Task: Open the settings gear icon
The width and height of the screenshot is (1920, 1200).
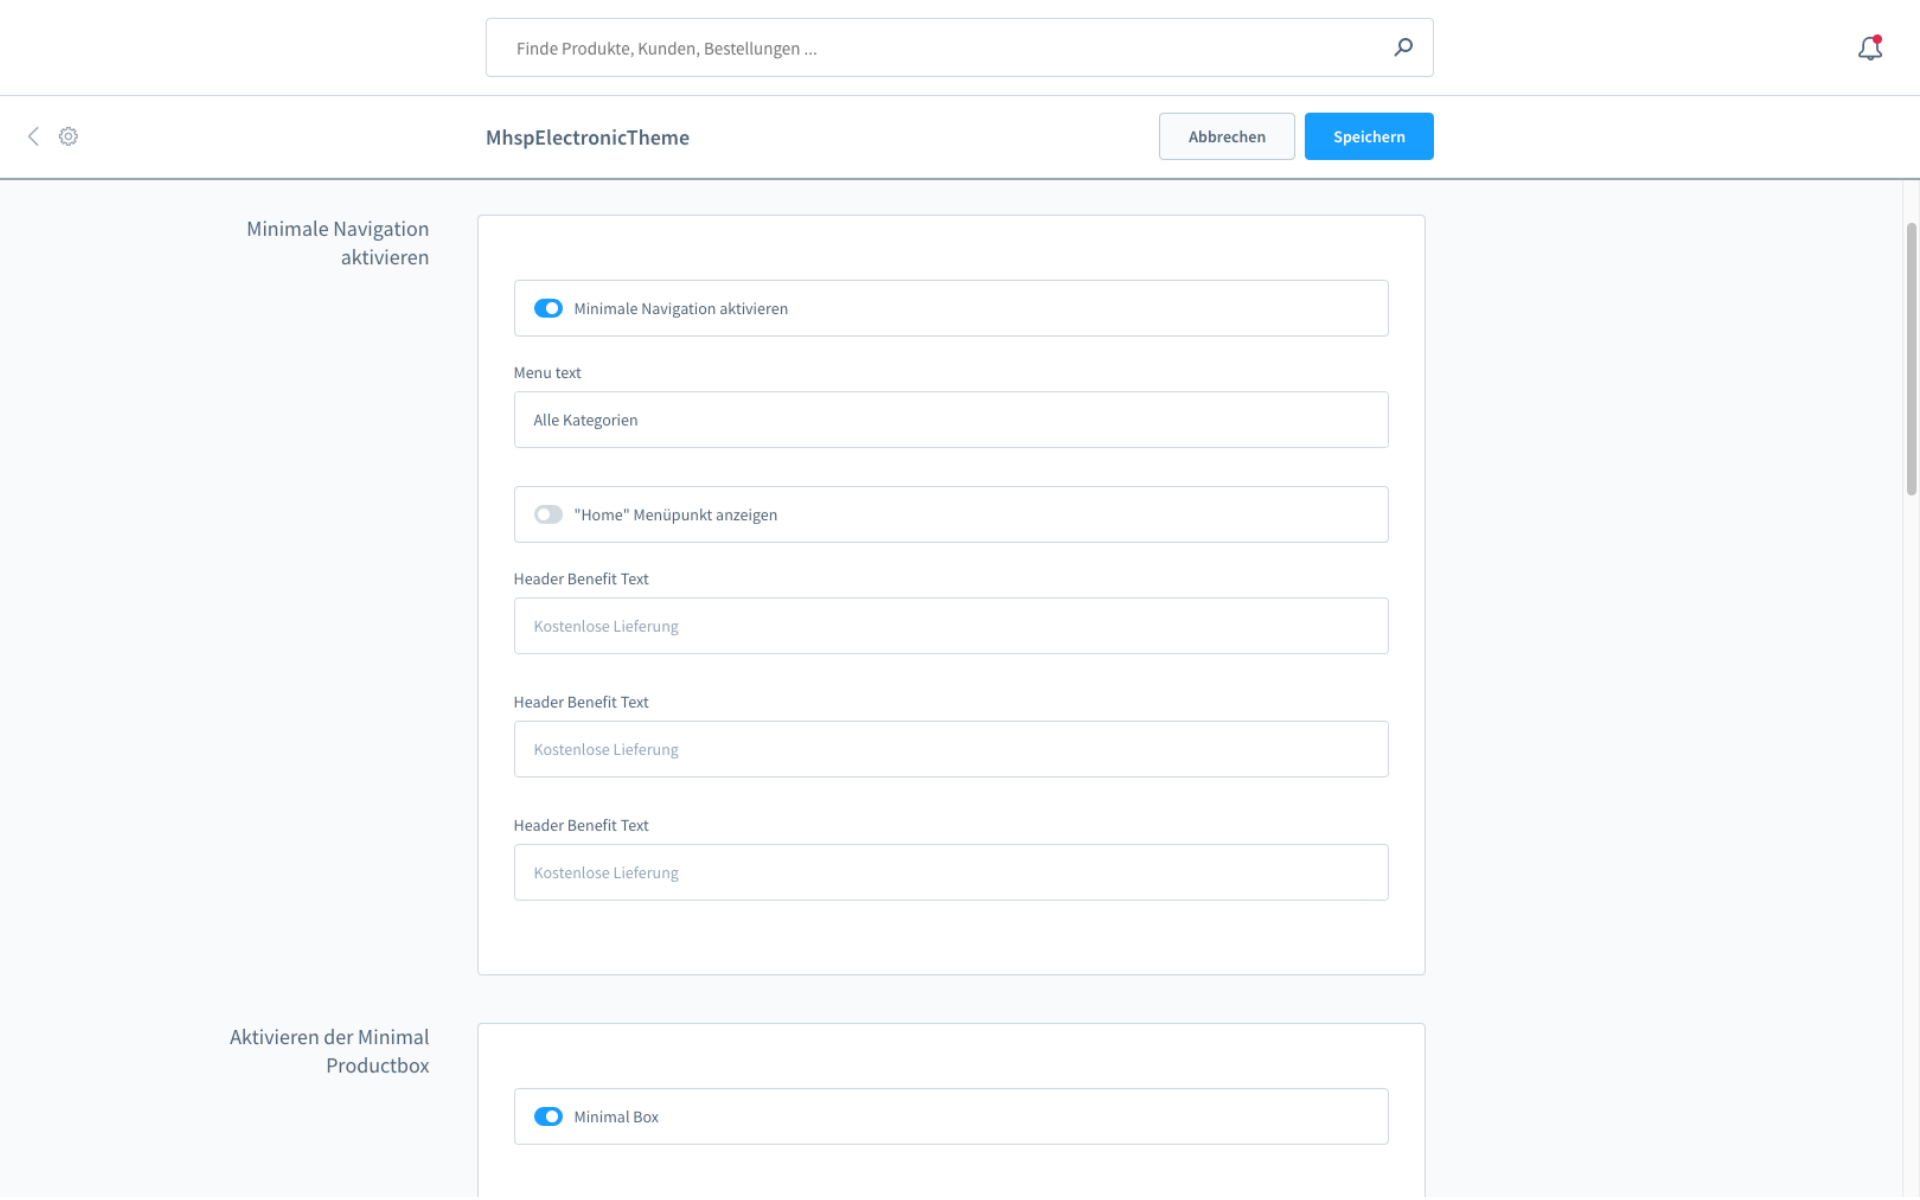Action: click(68, 137)
